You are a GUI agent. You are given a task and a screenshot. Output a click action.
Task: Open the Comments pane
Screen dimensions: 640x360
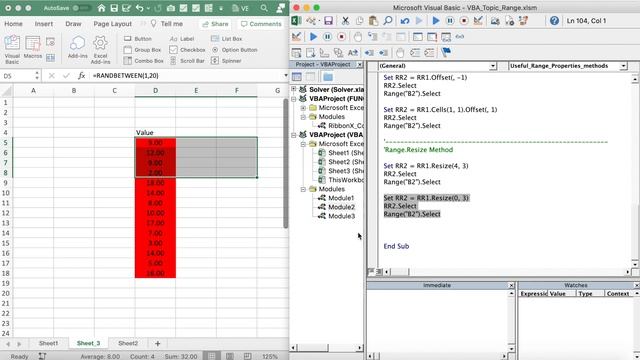pos(261,24)
